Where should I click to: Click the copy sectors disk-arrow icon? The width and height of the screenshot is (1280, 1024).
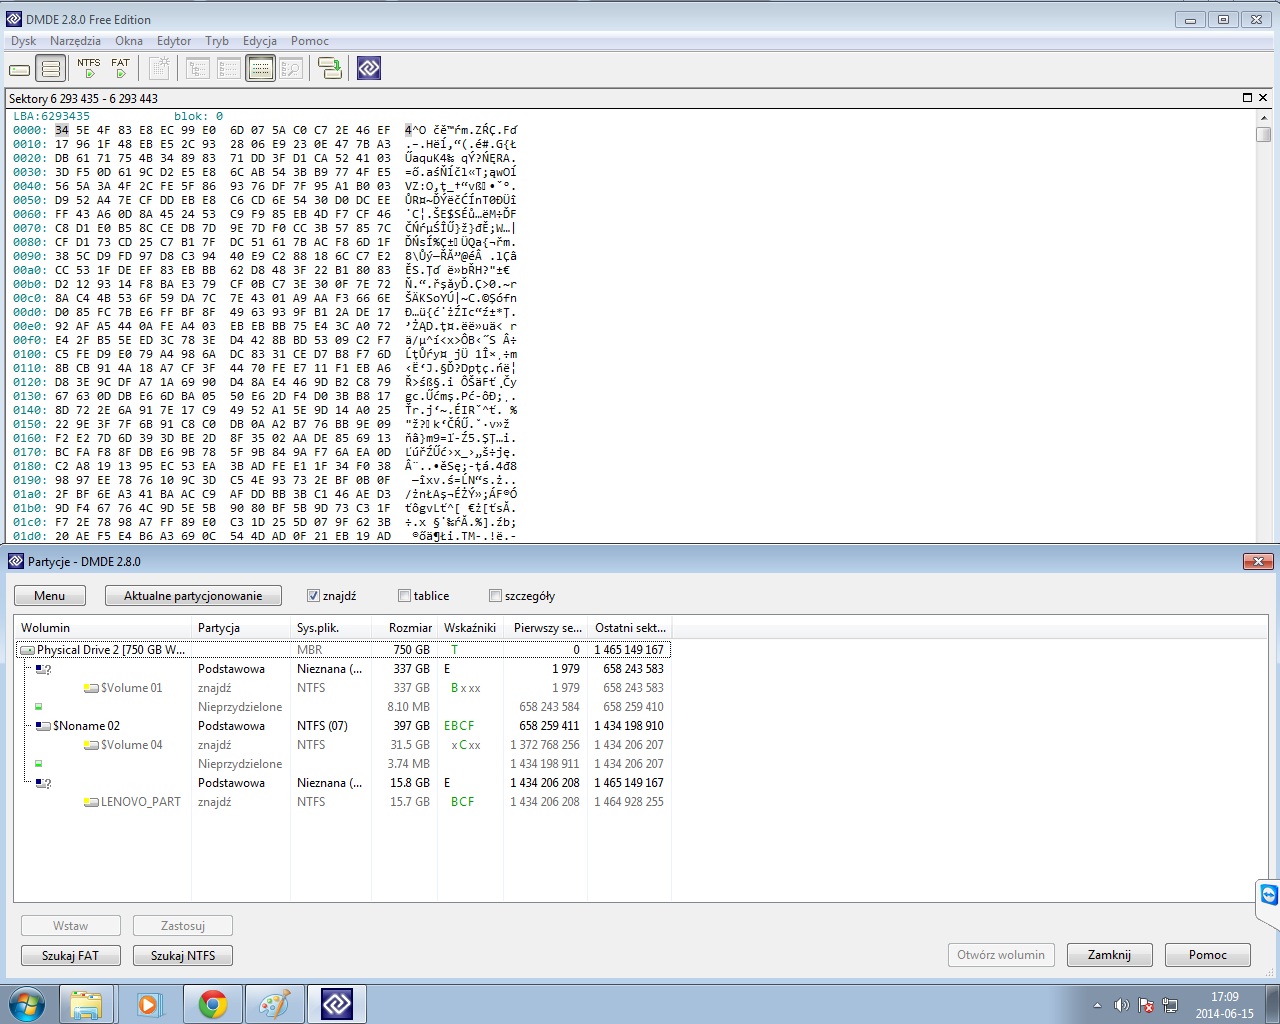[330, 68]
